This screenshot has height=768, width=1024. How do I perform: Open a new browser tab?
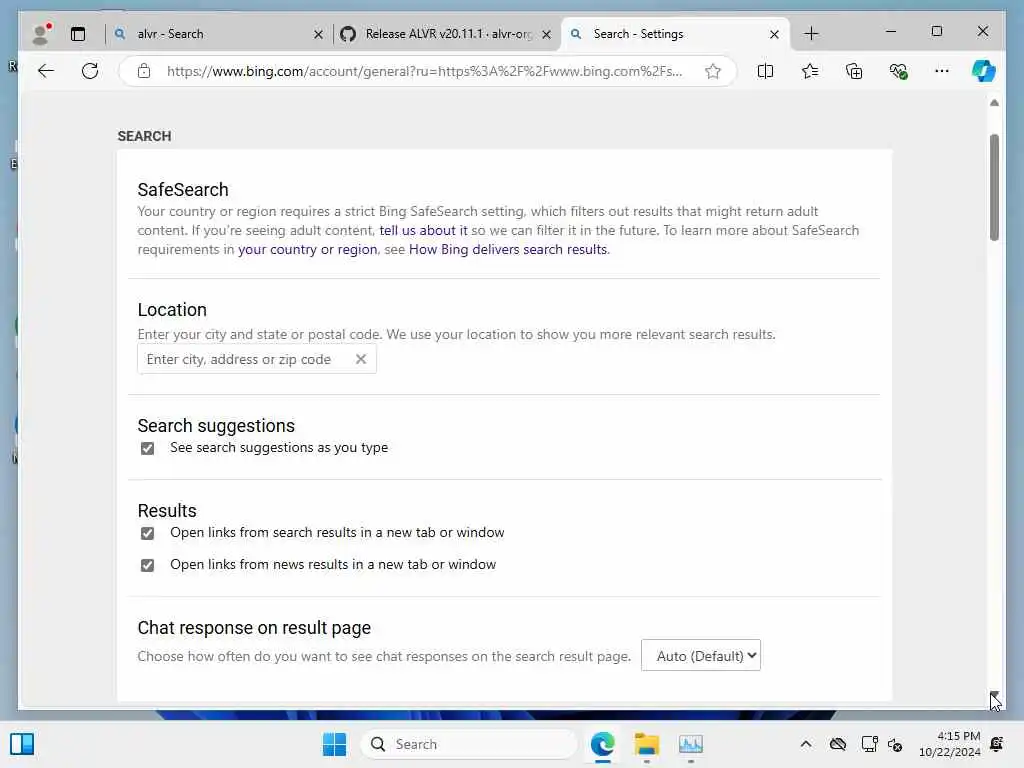click(x=811, y=34)
